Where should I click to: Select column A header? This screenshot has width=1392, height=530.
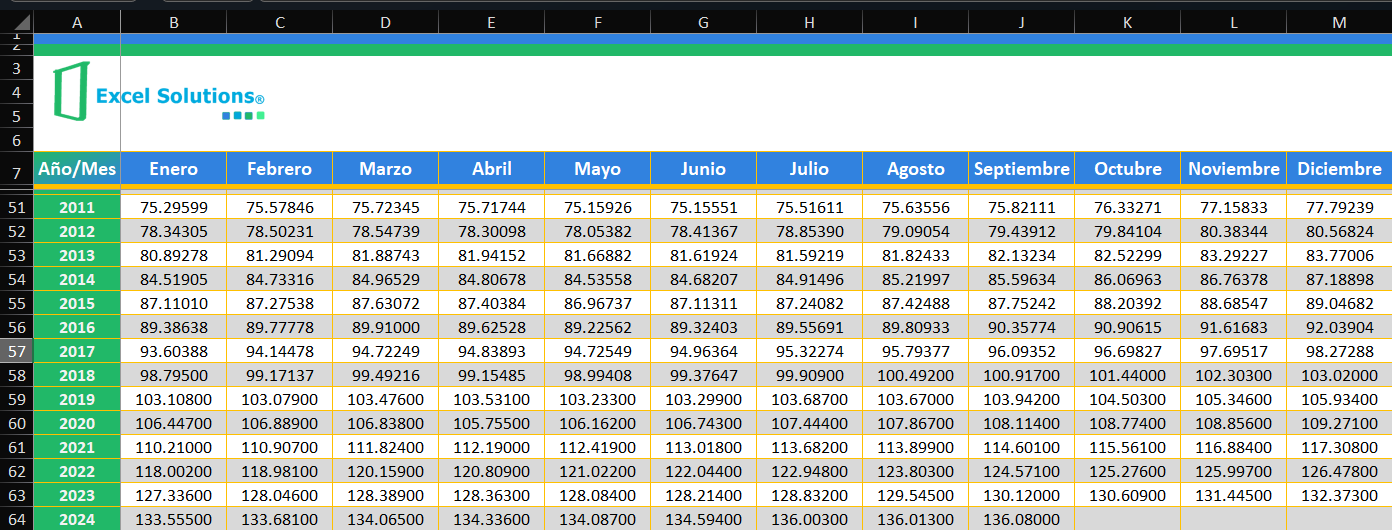point(77,22)
